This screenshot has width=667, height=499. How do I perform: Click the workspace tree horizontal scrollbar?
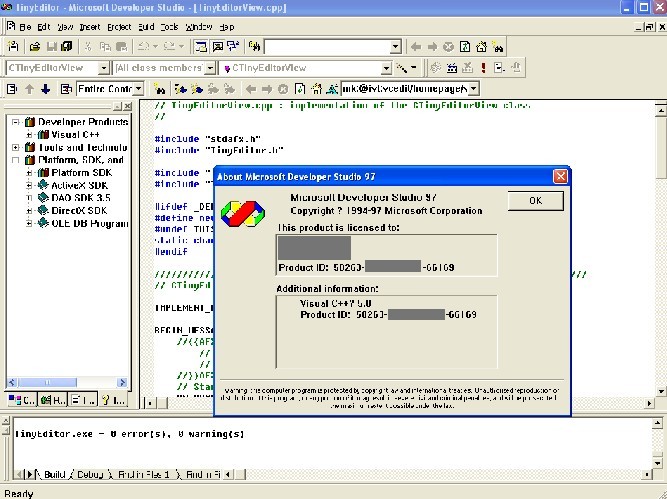pos(67,382)
